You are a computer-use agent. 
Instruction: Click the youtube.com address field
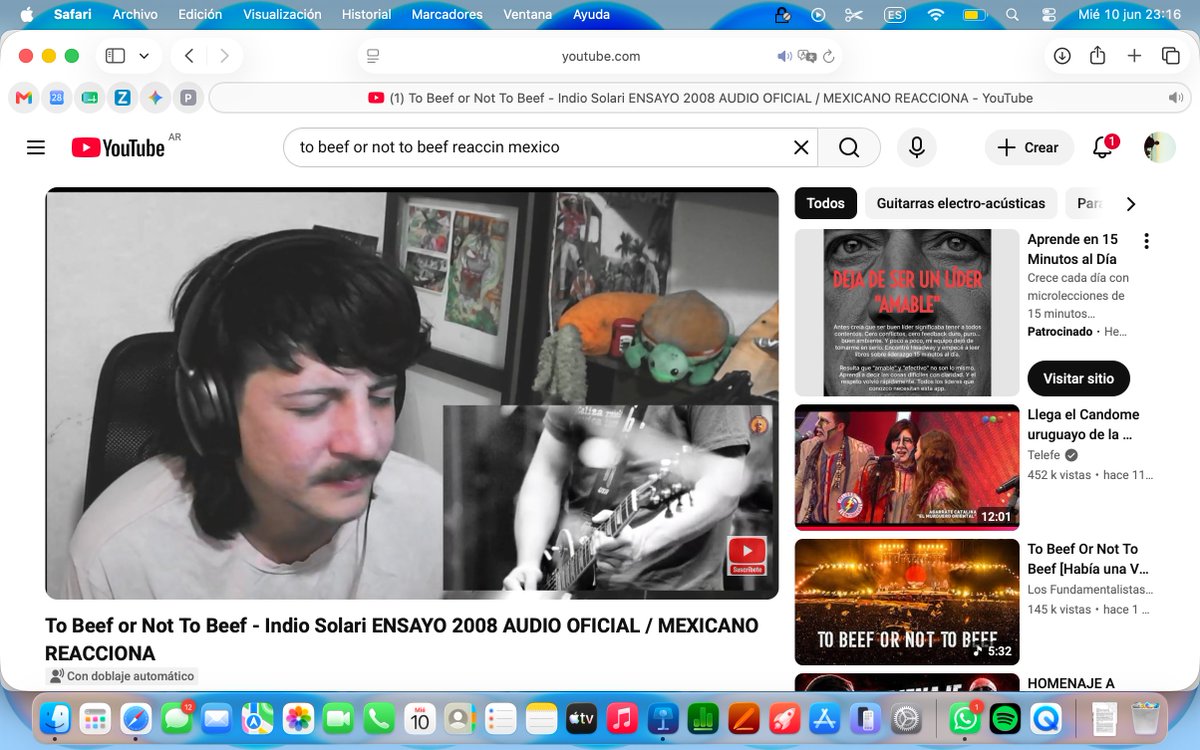(600, 56)
